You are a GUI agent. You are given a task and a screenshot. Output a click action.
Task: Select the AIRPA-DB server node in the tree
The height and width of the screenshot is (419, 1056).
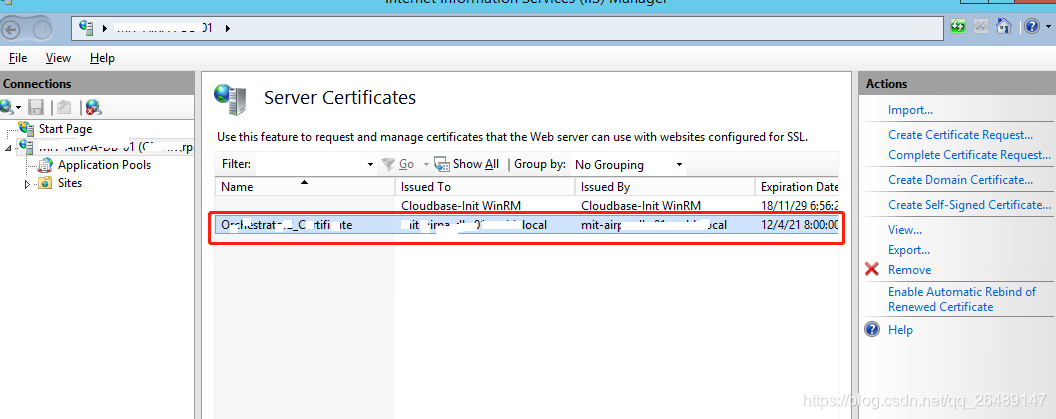click(x=116, y=146)
